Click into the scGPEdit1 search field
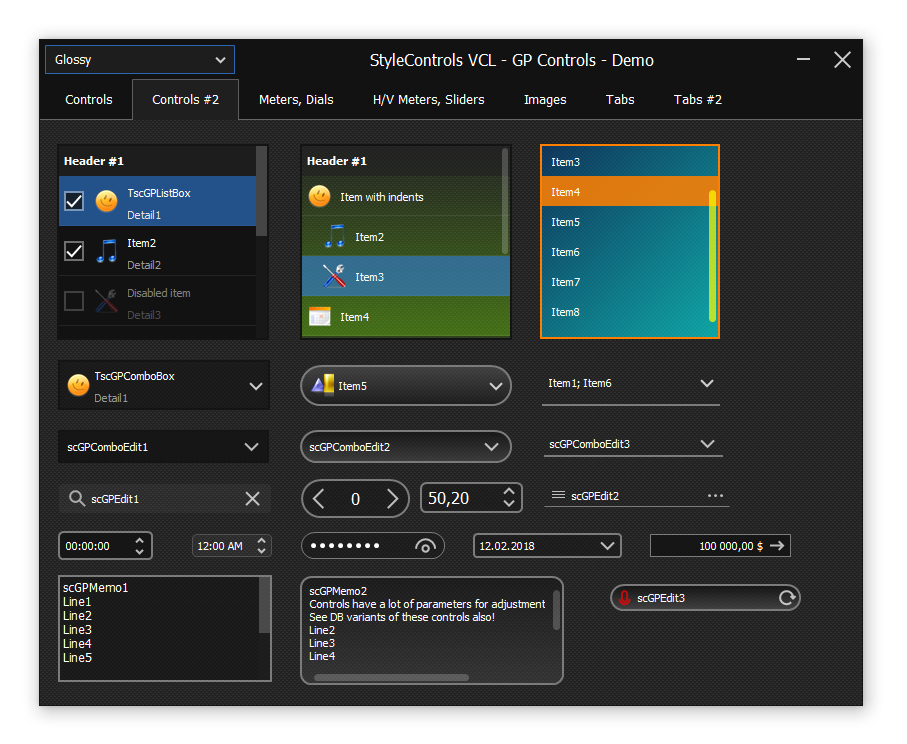Image resolution: width=907 pixels, height=744 pixels. click(x=164, y=499)
